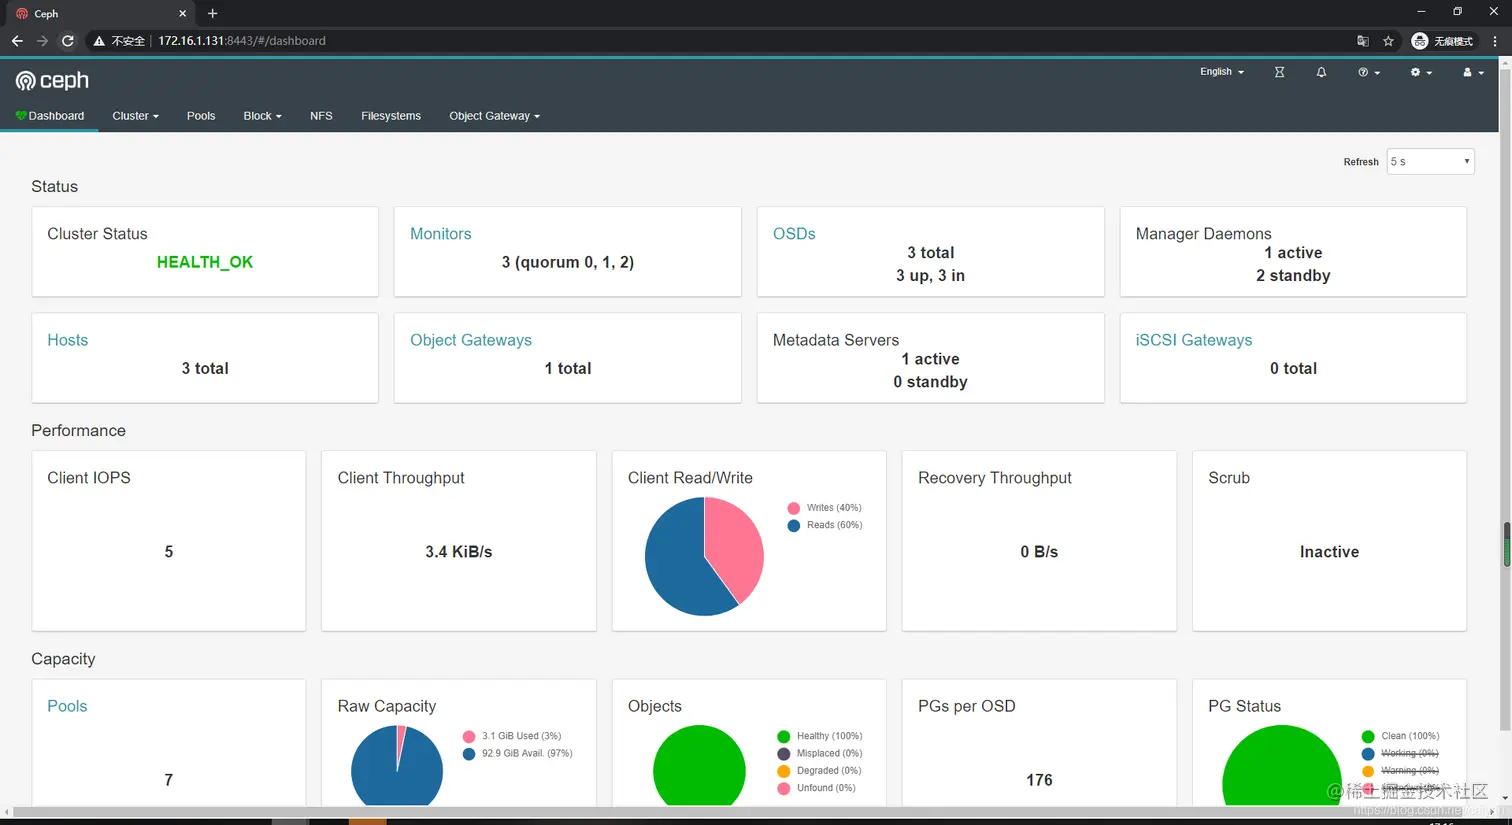Image resolution: width=1512 pixels, height=825 pixels.
Task: Expand the Object Gateway menu
Action: 494,116
